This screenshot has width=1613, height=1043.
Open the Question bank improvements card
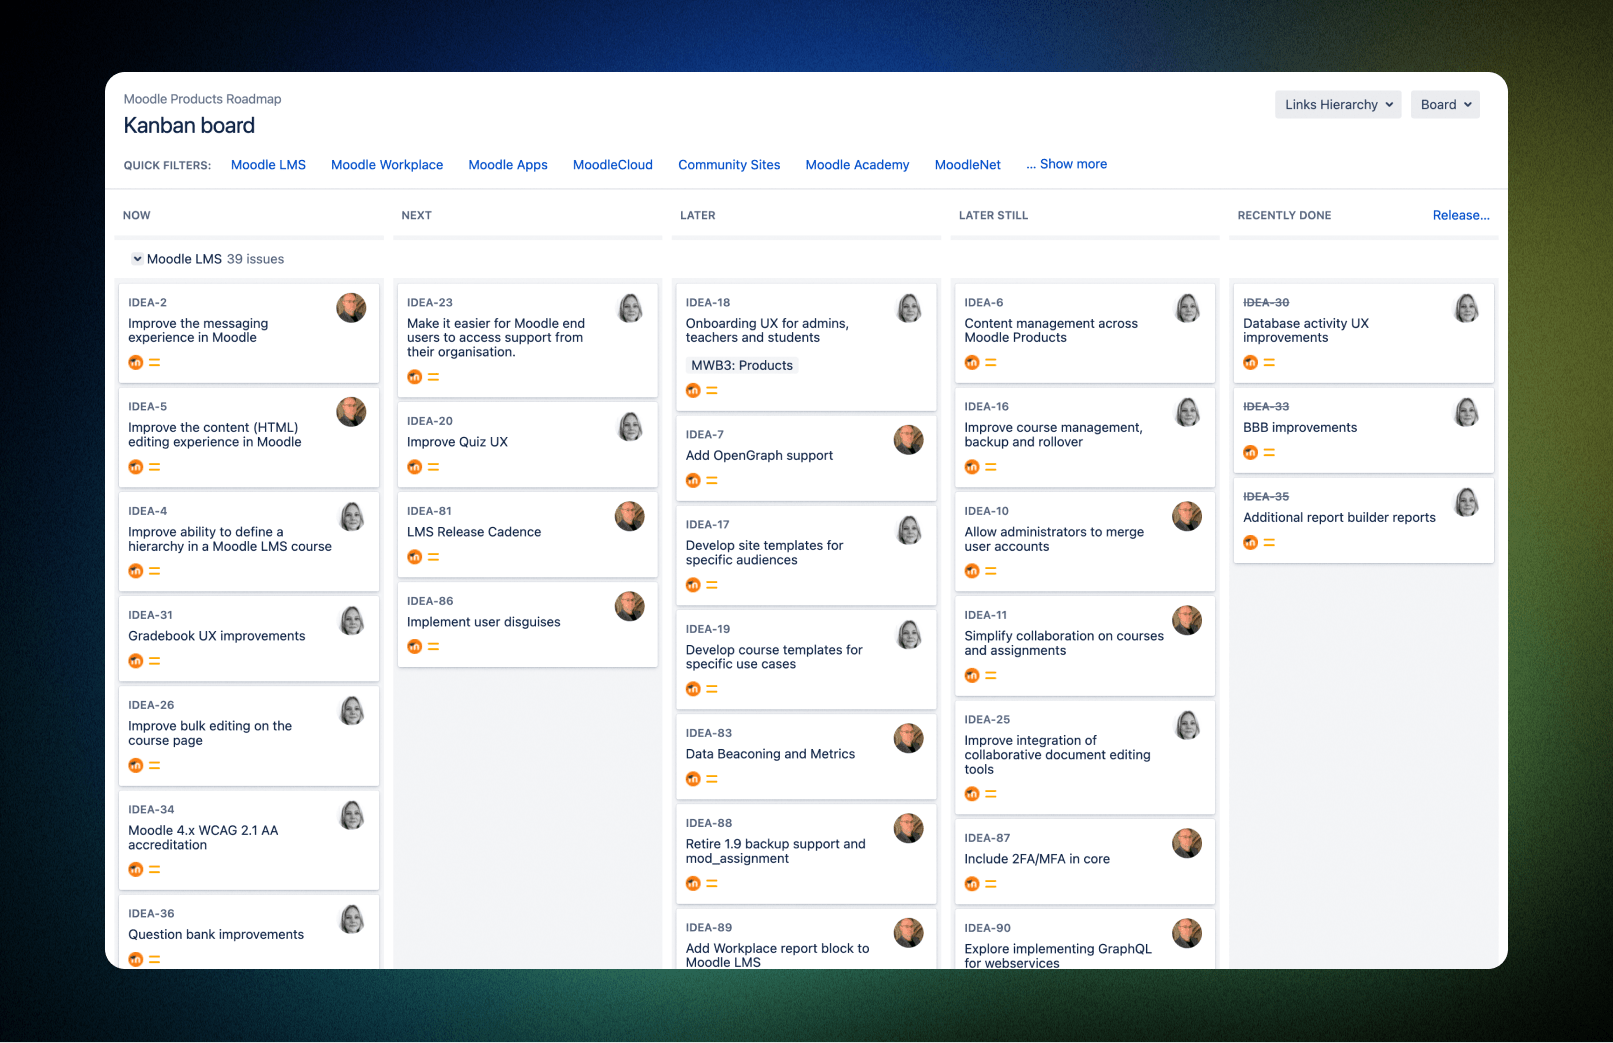click(x=249, y=932)
